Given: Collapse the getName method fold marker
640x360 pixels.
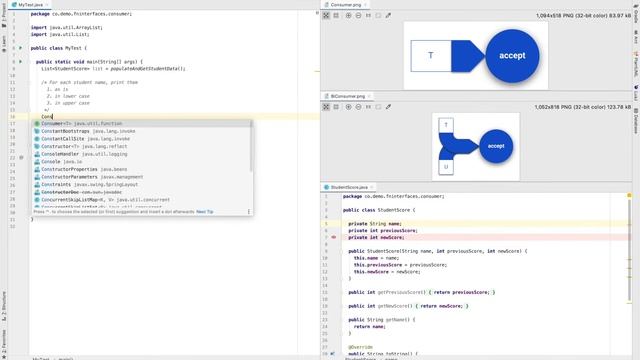Looking at the screenshot, I should pos(343,320).
